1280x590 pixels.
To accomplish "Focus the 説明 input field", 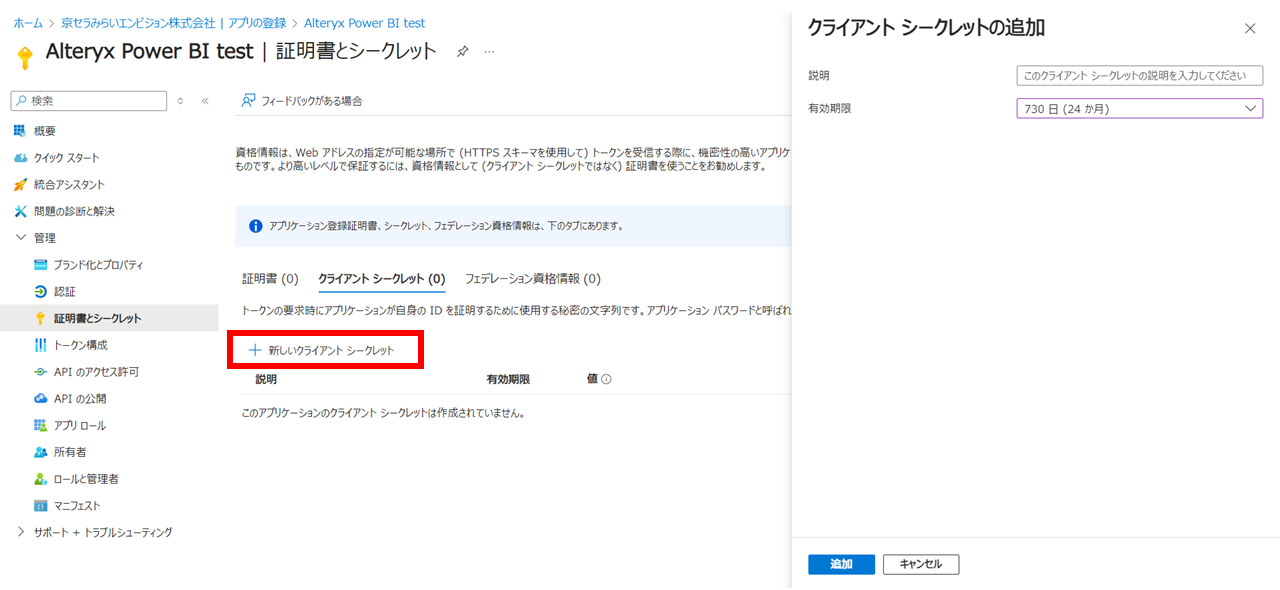I will click(x=1140, y=76).
